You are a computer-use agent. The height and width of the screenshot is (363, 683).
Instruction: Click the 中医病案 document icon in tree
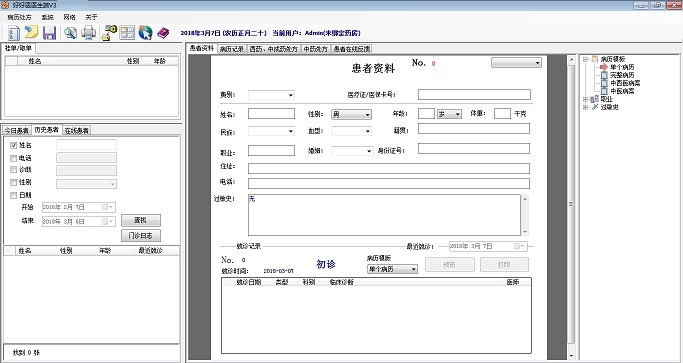coord(604,91)
